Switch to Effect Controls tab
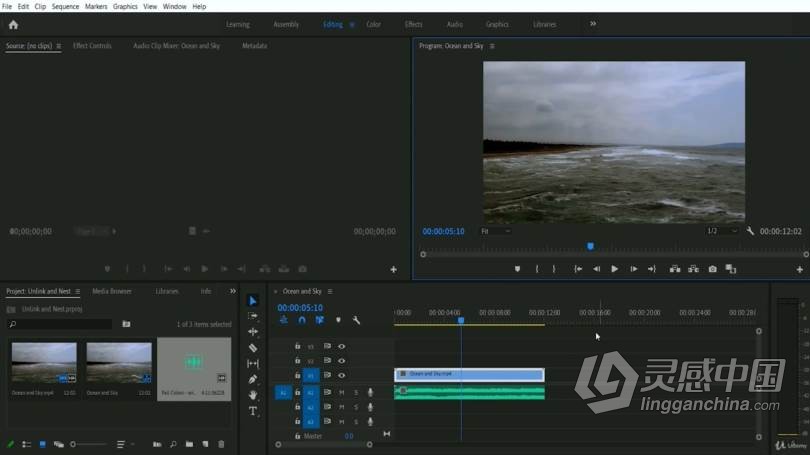The image size is (810, 455). pyautogui.click(x=92, y=46)
